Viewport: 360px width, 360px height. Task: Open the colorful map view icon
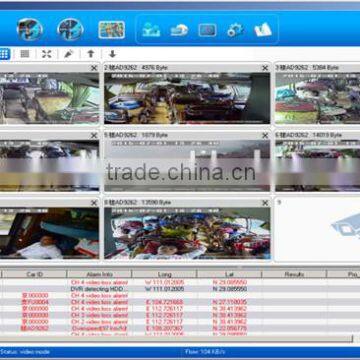click(x=112, y=30)
